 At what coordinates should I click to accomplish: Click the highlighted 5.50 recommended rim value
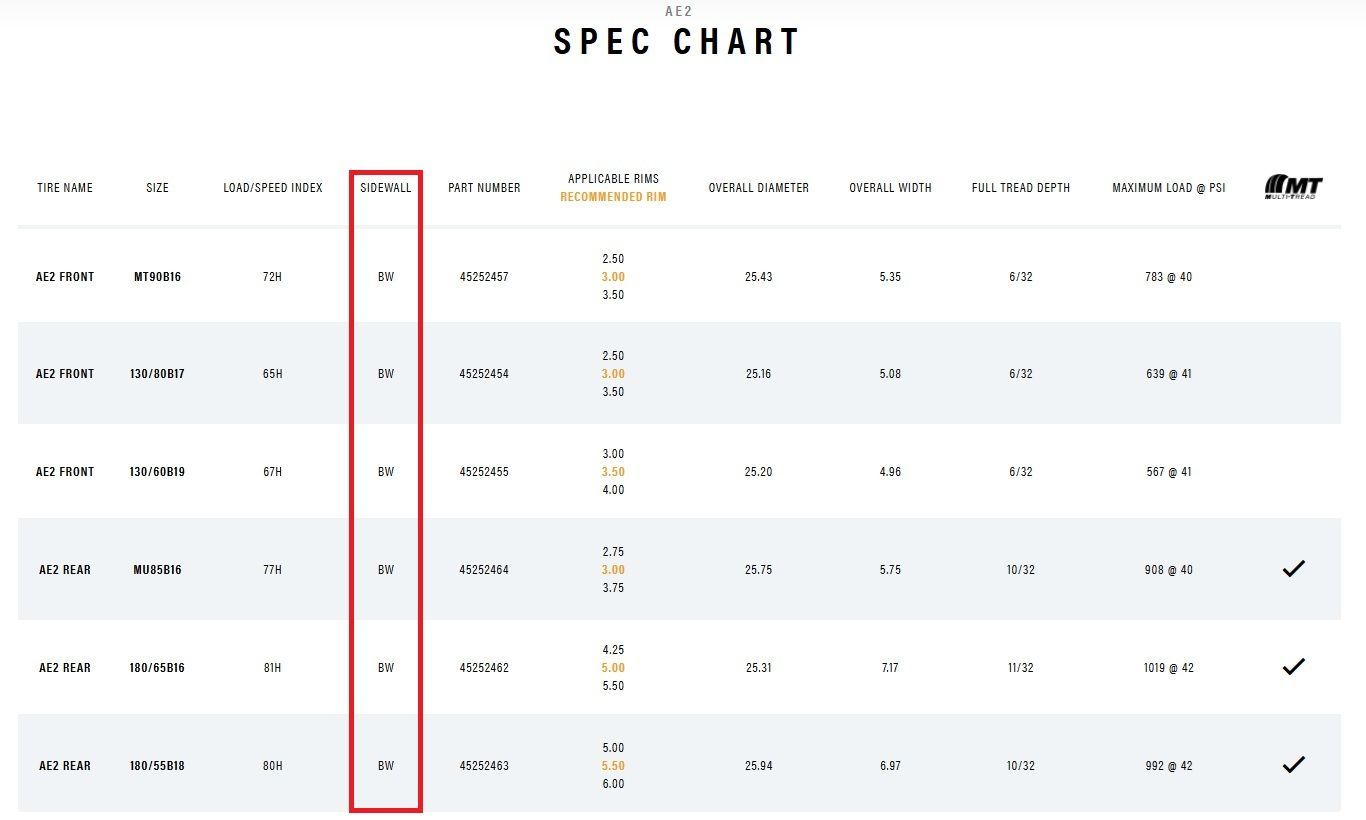[x=613, y=766]
